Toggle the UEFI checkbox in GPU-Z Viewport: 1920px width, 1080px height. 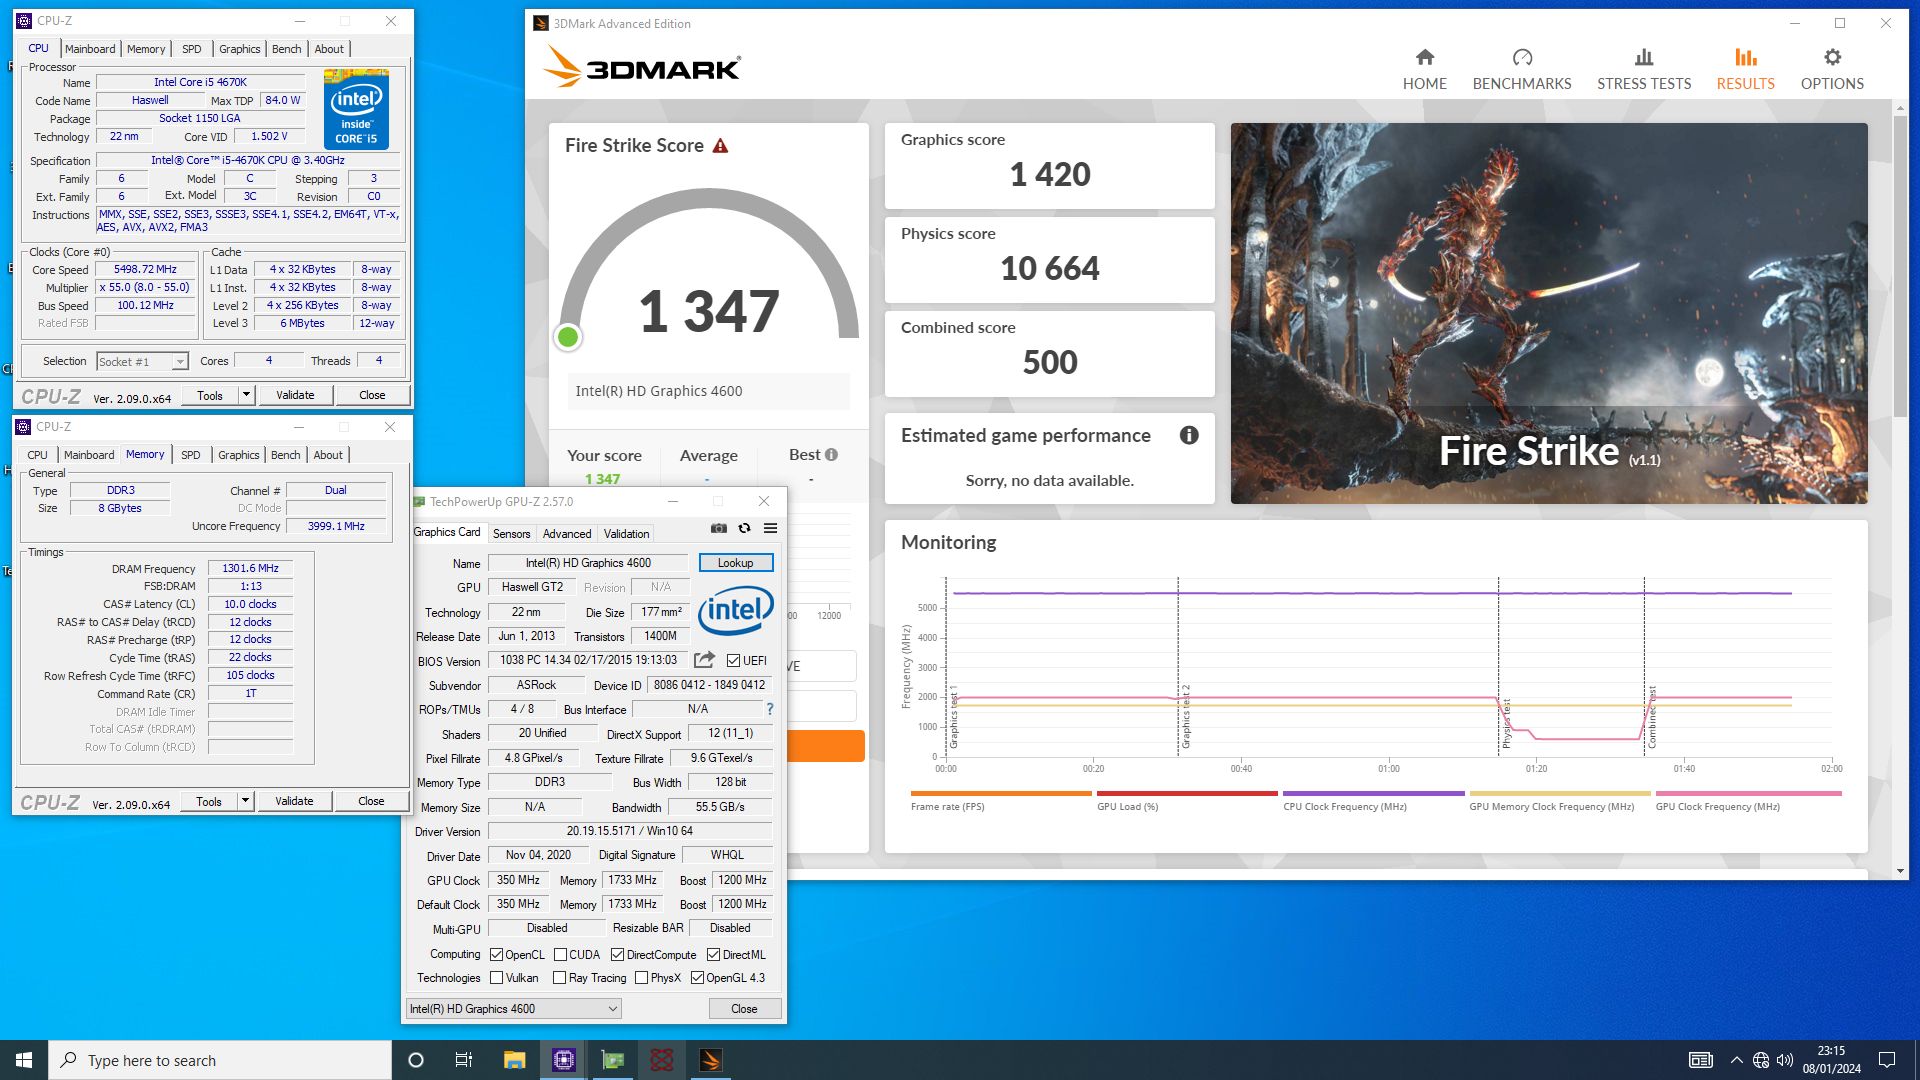tap(734, 661)
